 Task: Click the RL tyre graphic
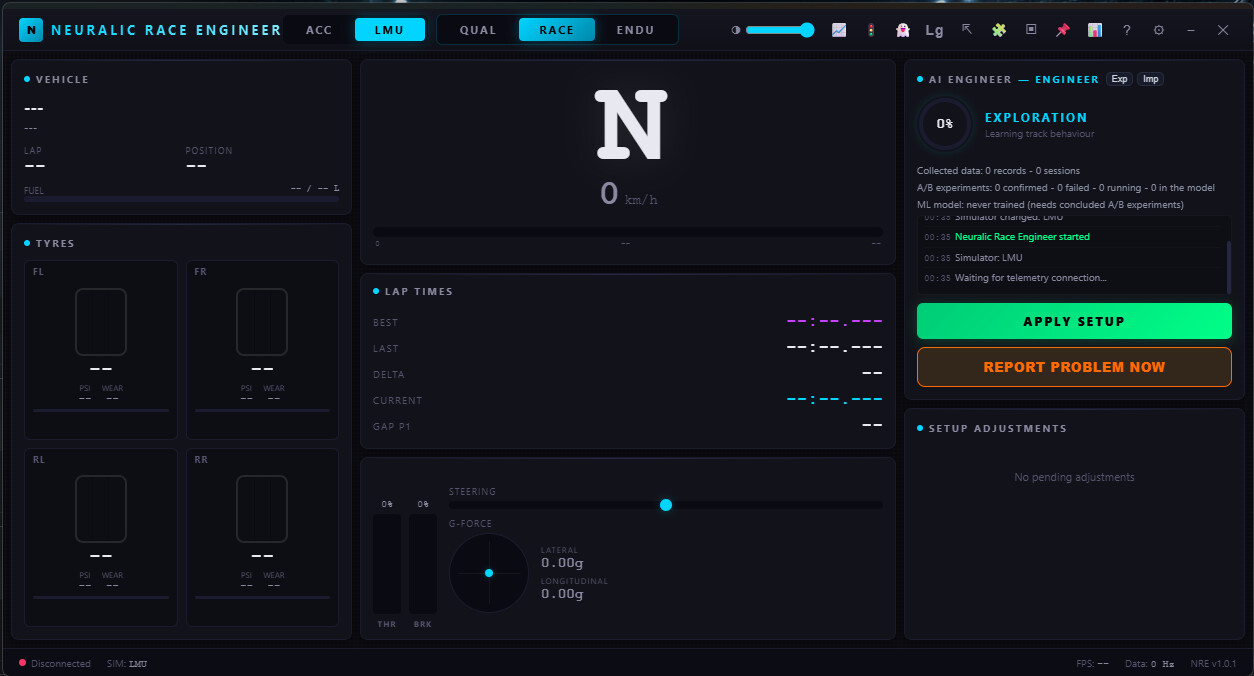101,509
